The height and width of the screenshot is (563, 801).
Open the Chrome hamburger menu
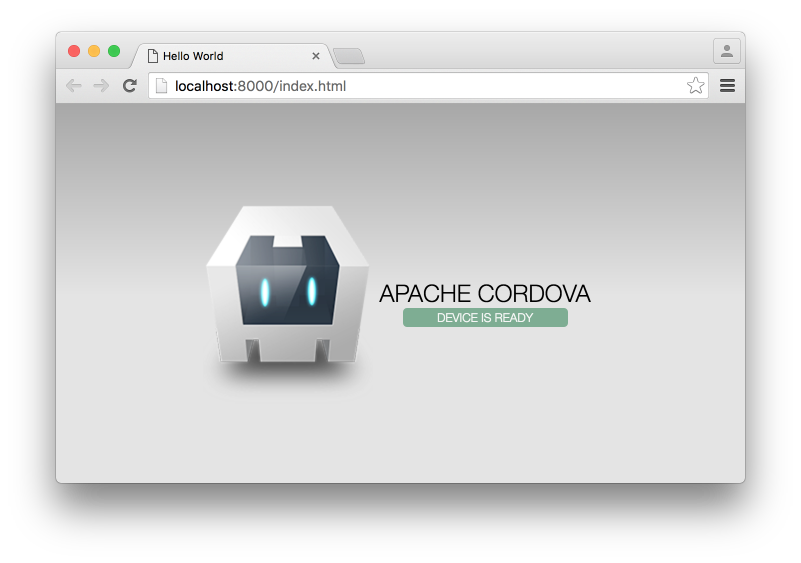click(727, 85)
